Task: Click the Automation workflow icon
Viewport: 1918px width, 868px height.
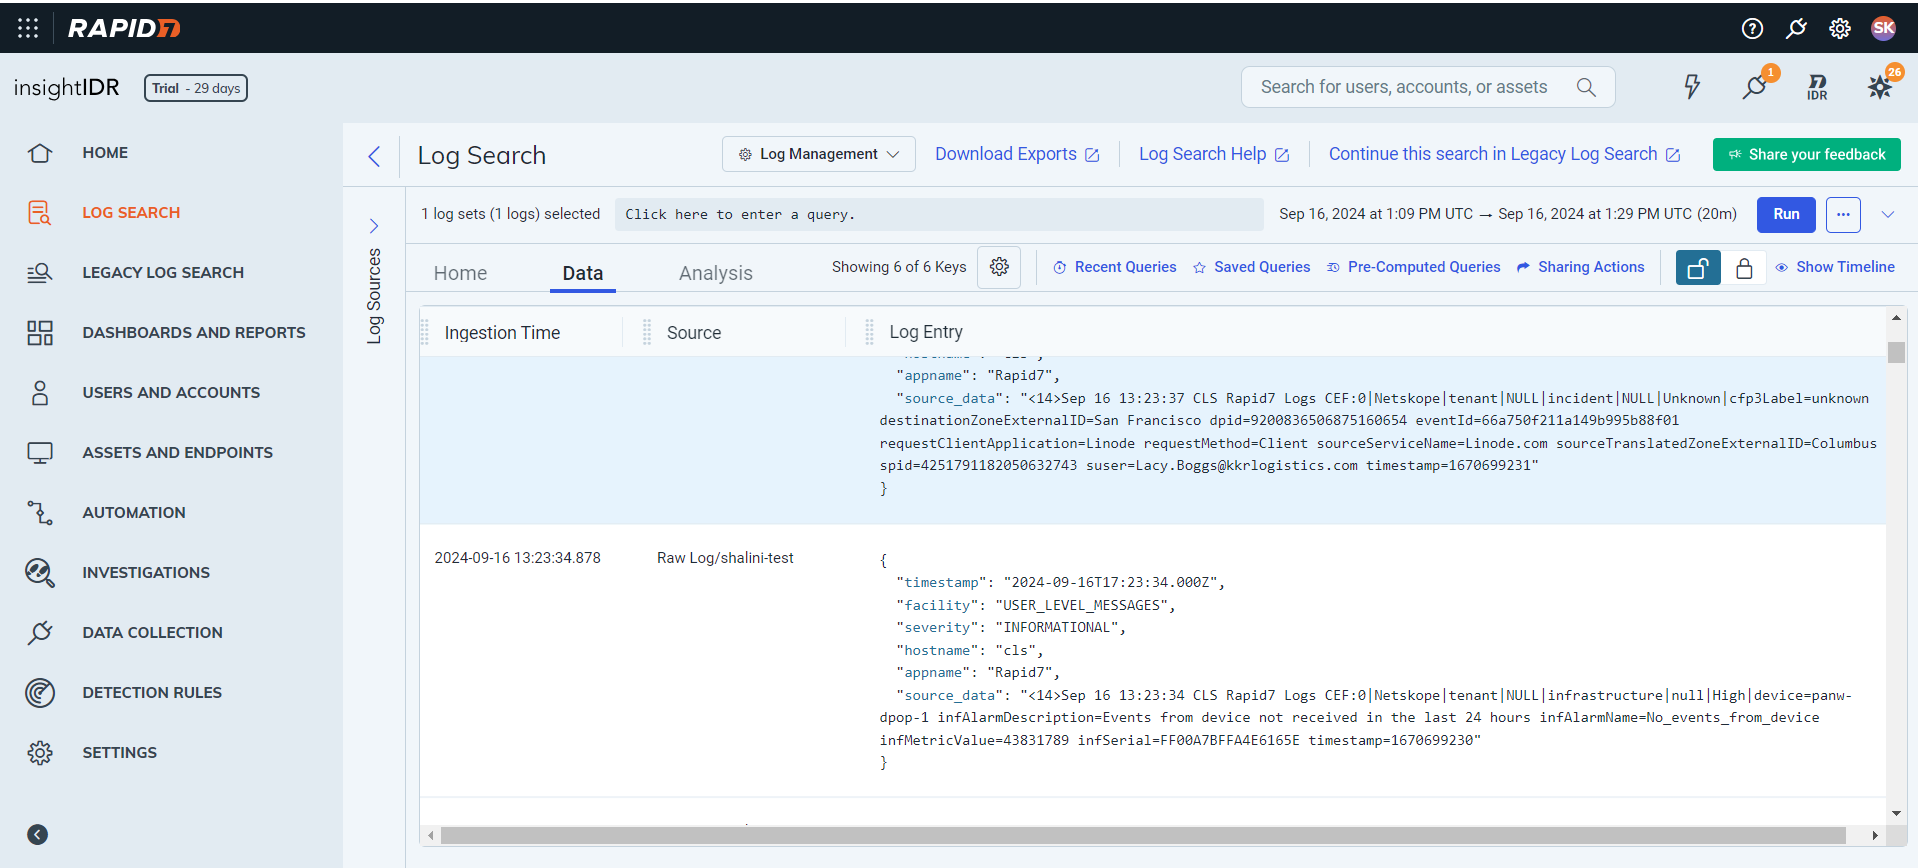Action: 40,513
